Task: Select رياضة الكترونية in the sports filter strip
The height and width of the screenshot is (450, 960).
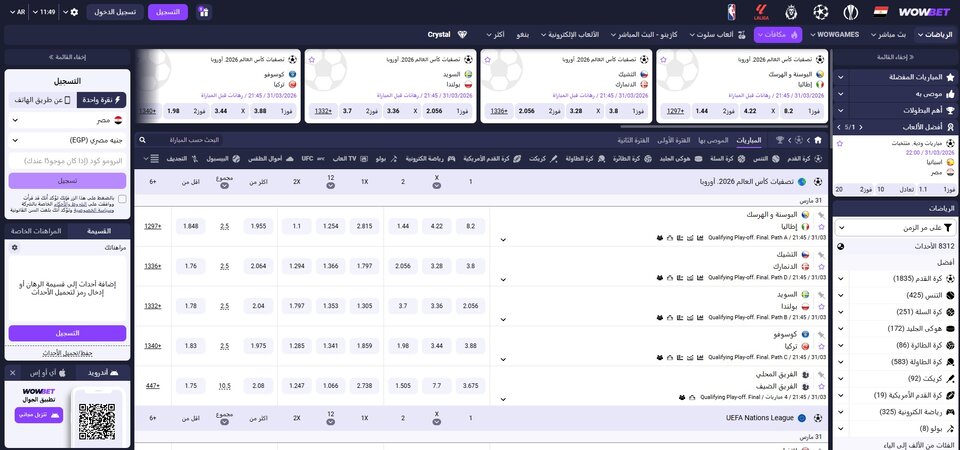Action: (429, 159)
